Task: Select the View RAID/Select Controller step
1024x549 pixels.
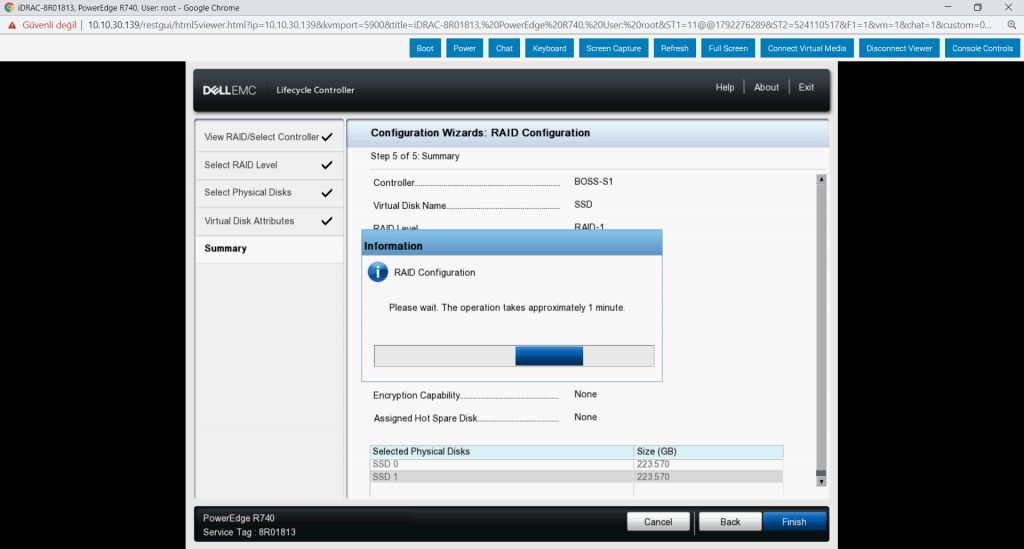Action: pyautogui.click(x=262, y=137)
